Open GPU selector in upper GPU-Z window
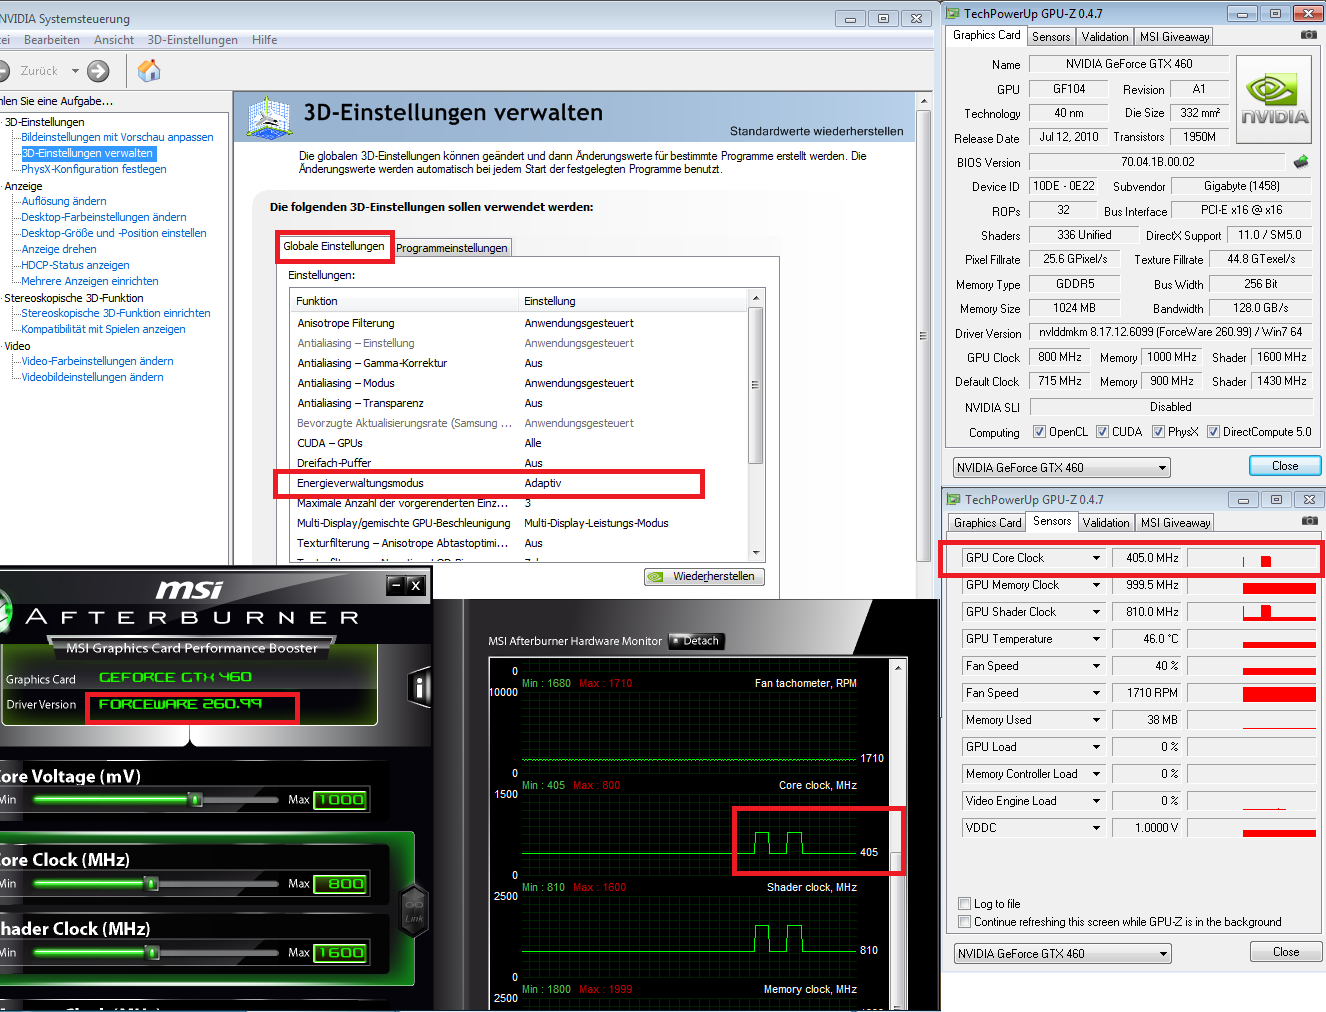The width and height of the screenshot is (1326, 1012). [1062, 467]
